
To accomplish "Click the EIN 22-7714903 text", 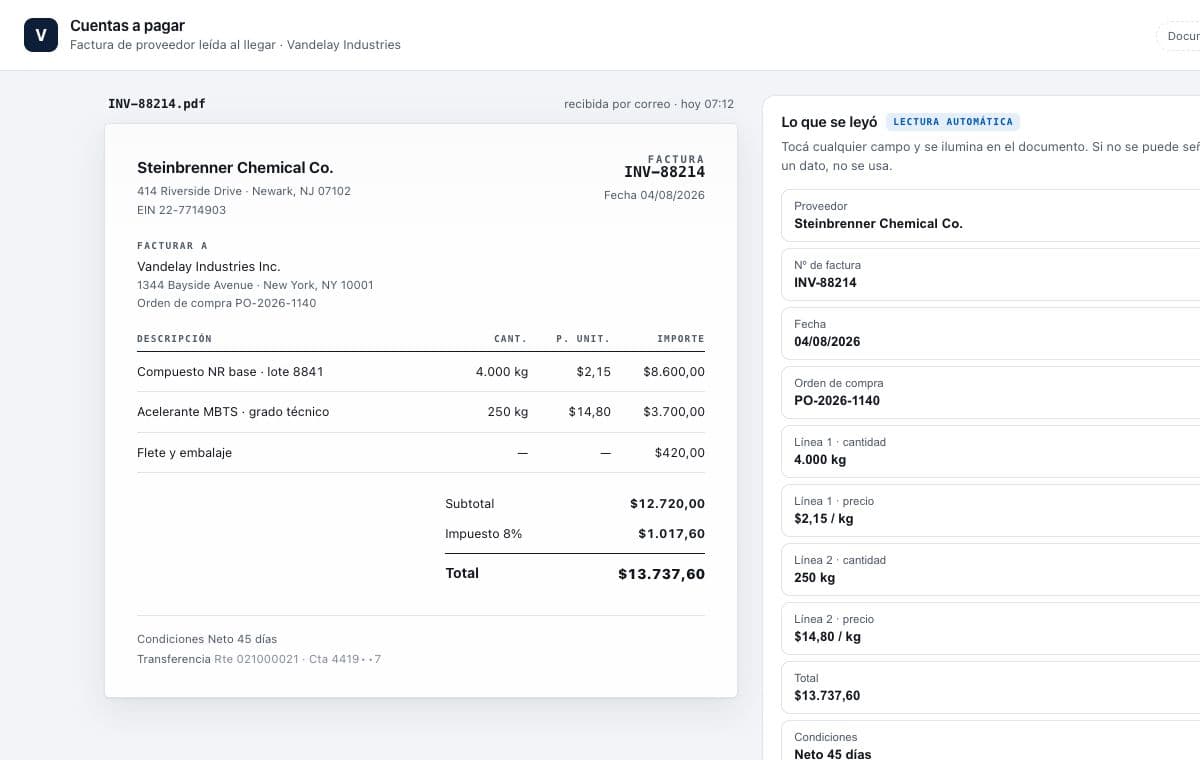I will pos(181,210).
